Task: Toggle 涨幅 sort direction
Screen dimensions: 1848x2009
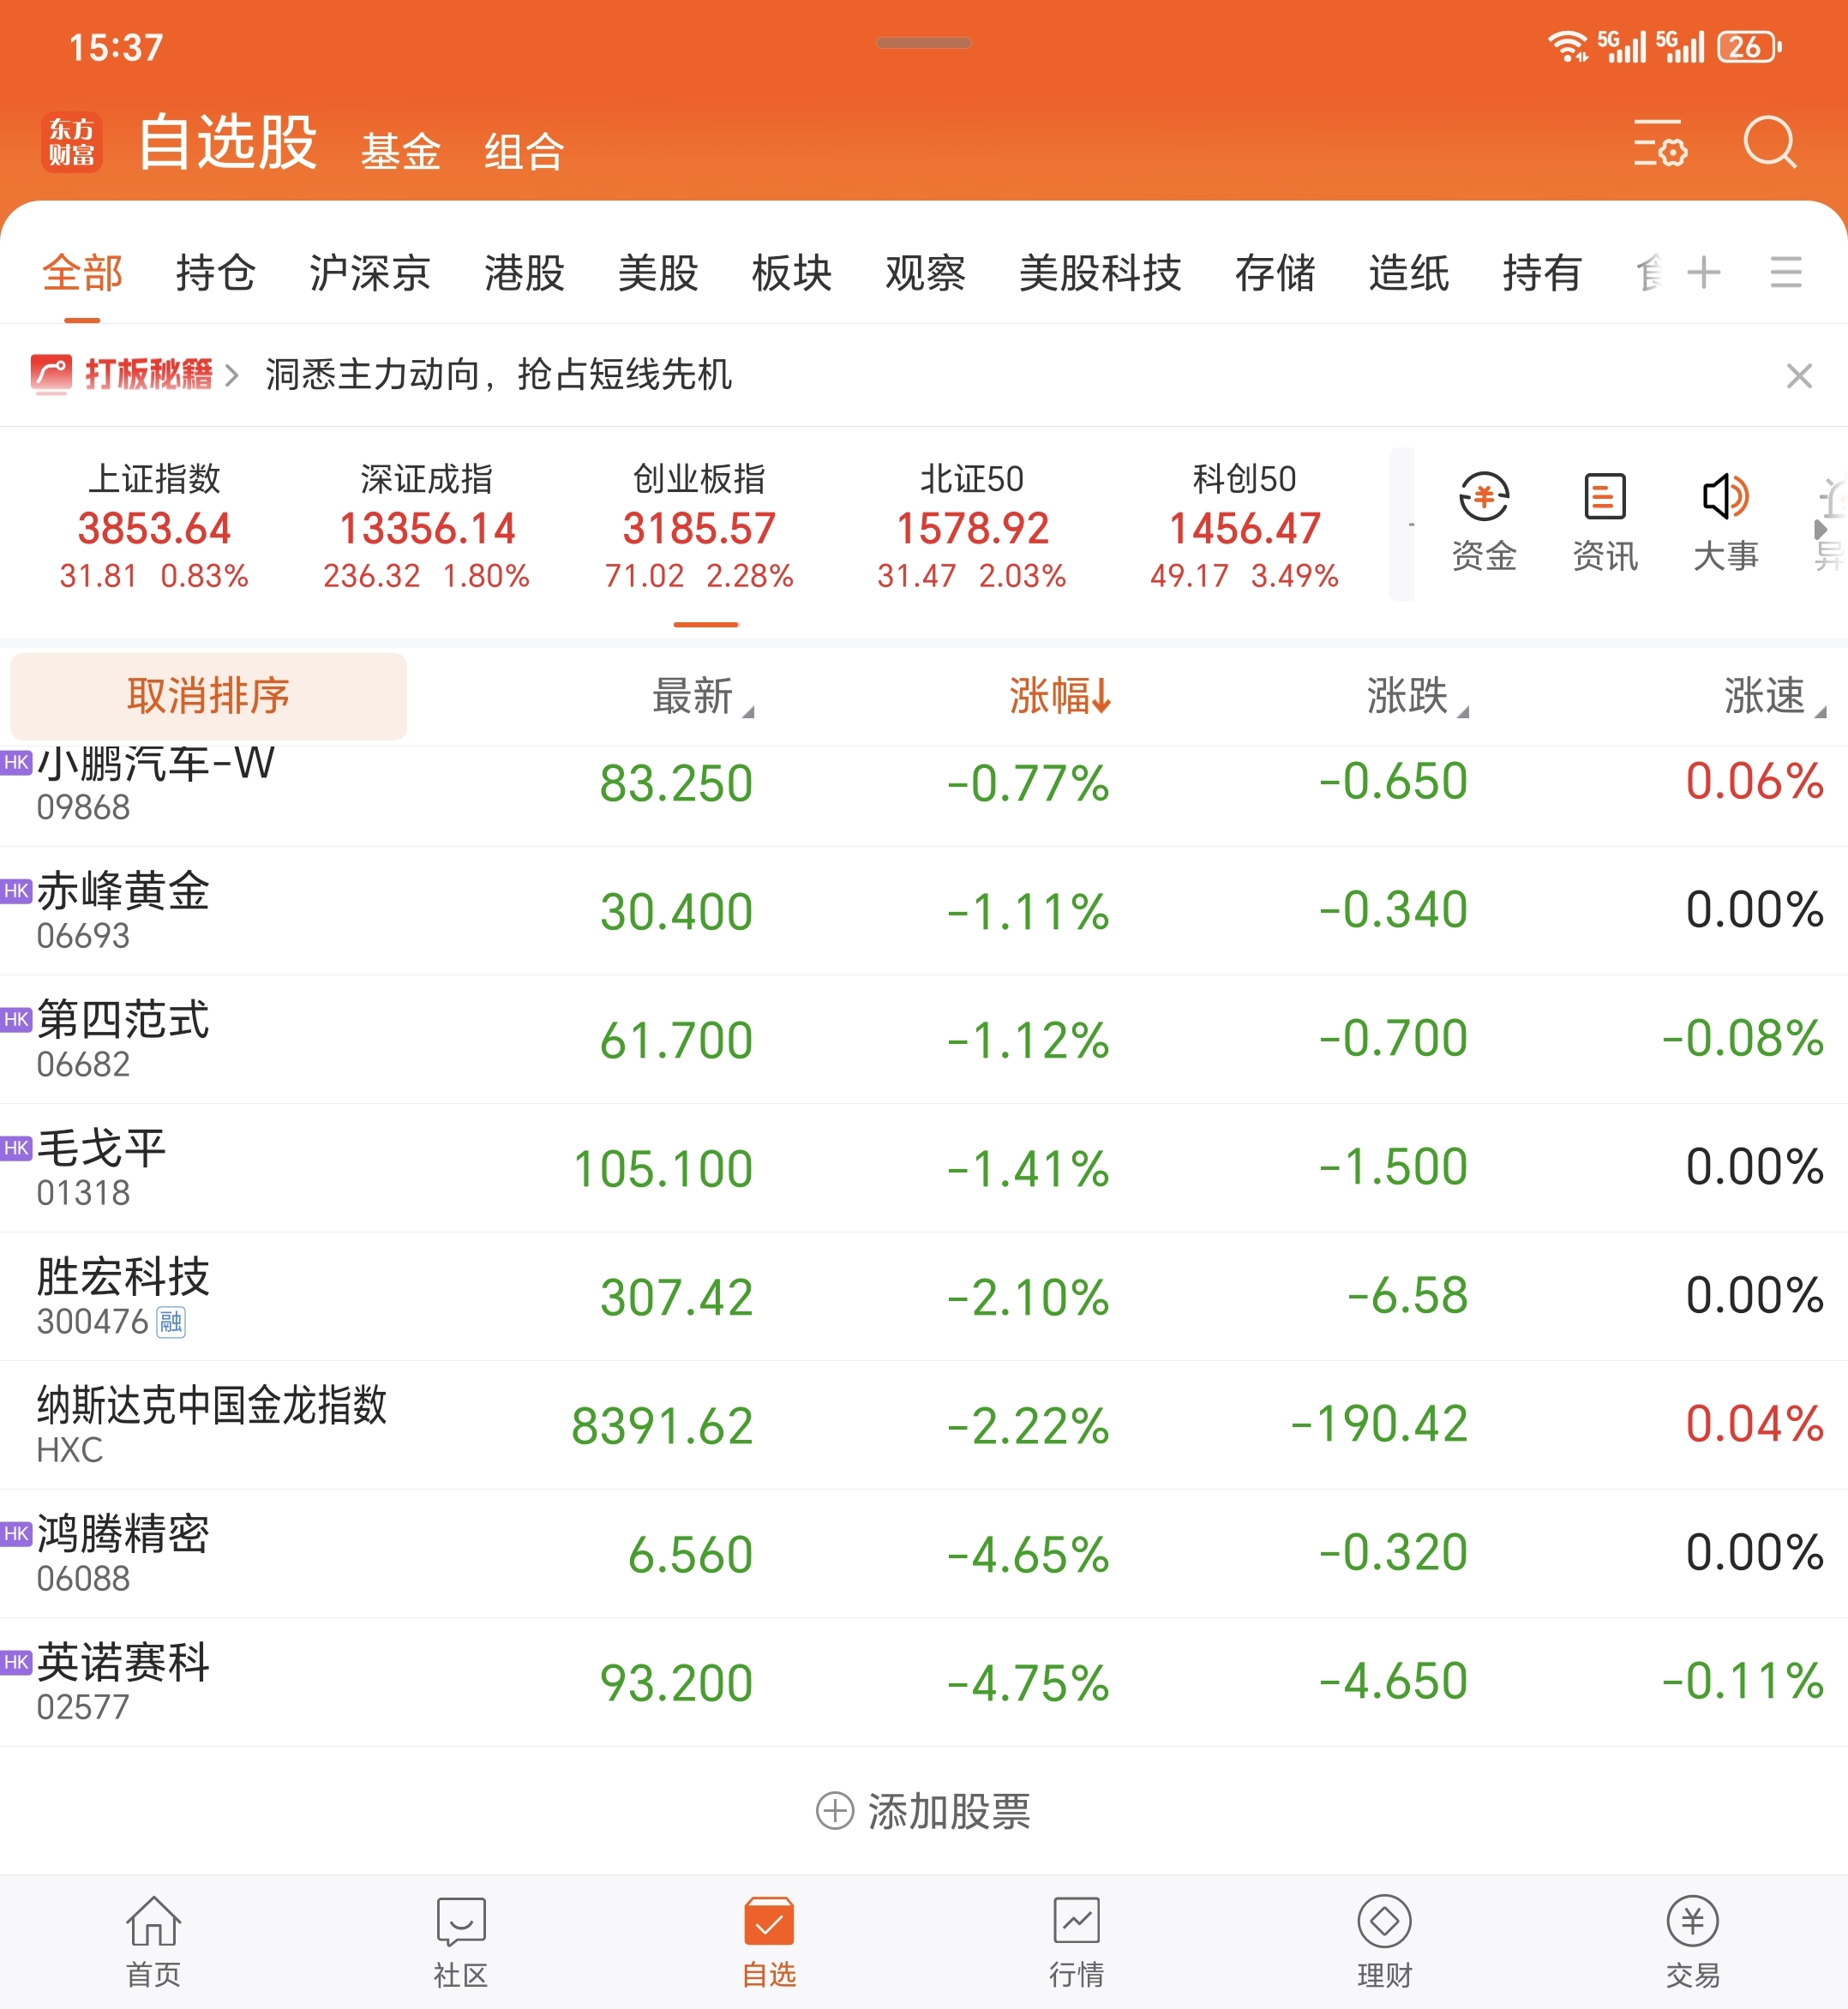Action: pos(1060,696)
